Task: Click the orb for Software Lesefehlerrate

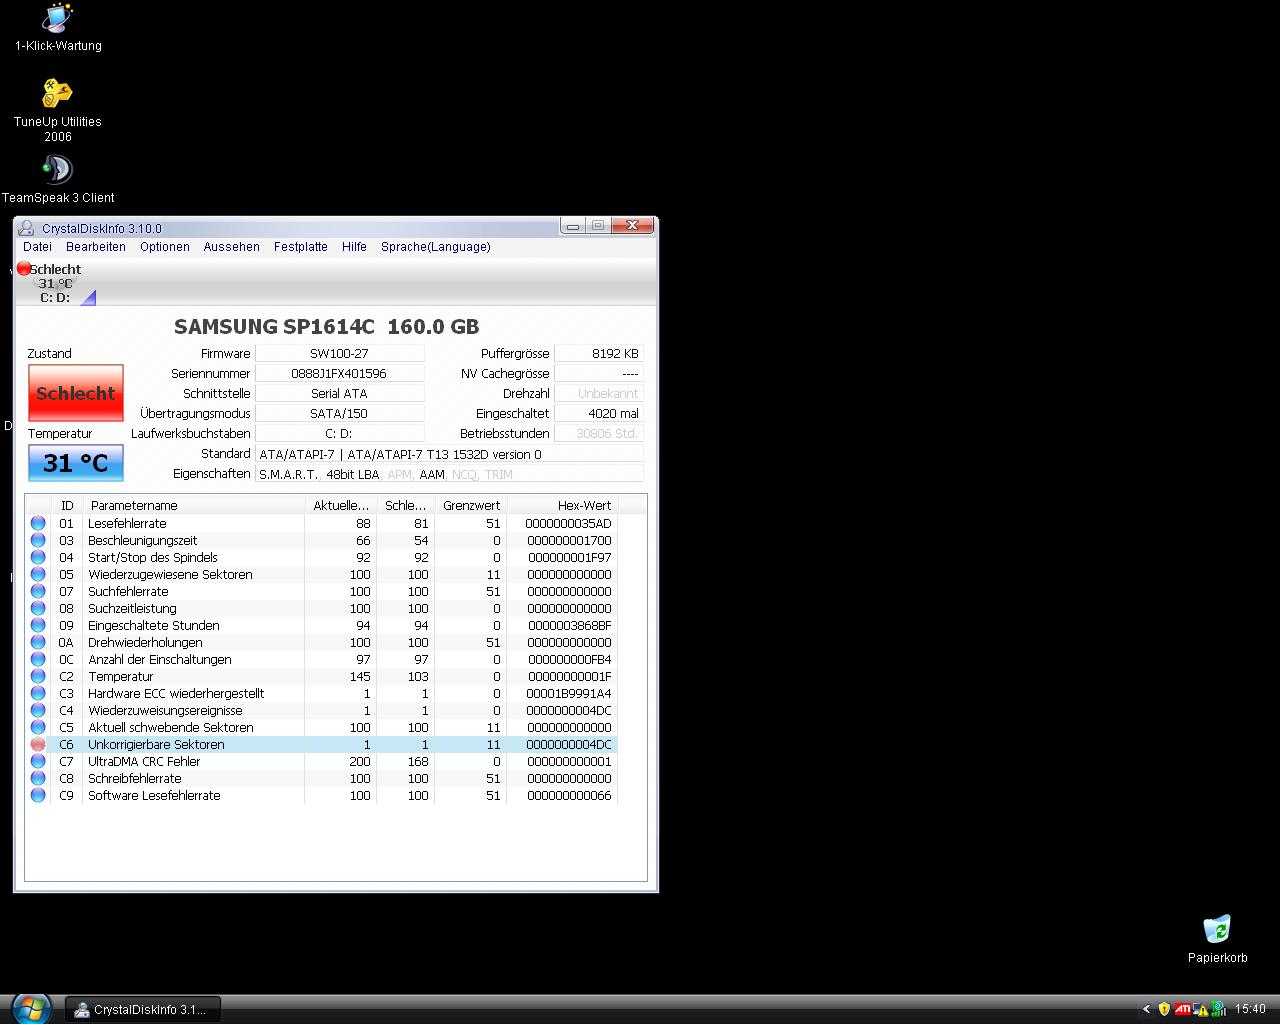Action: click(x=38, y=795)
